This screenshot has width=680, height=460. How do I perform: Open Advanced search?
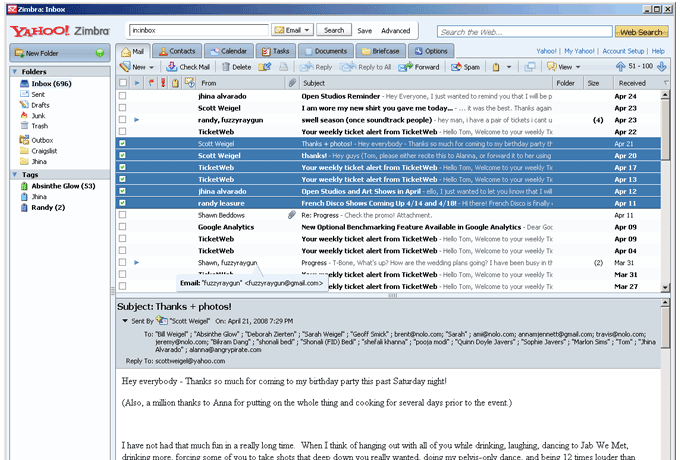tap(396, 30)
